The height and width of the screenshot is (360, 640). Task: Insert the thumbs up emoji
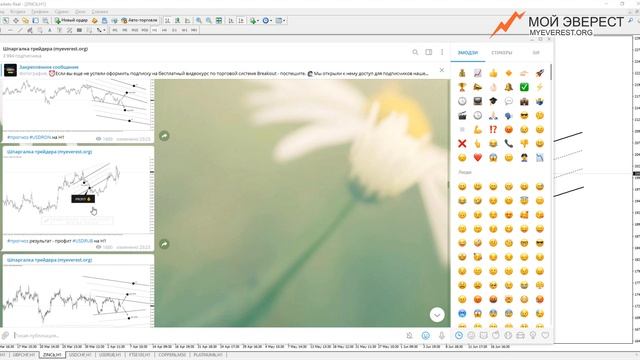pos(493,73)
